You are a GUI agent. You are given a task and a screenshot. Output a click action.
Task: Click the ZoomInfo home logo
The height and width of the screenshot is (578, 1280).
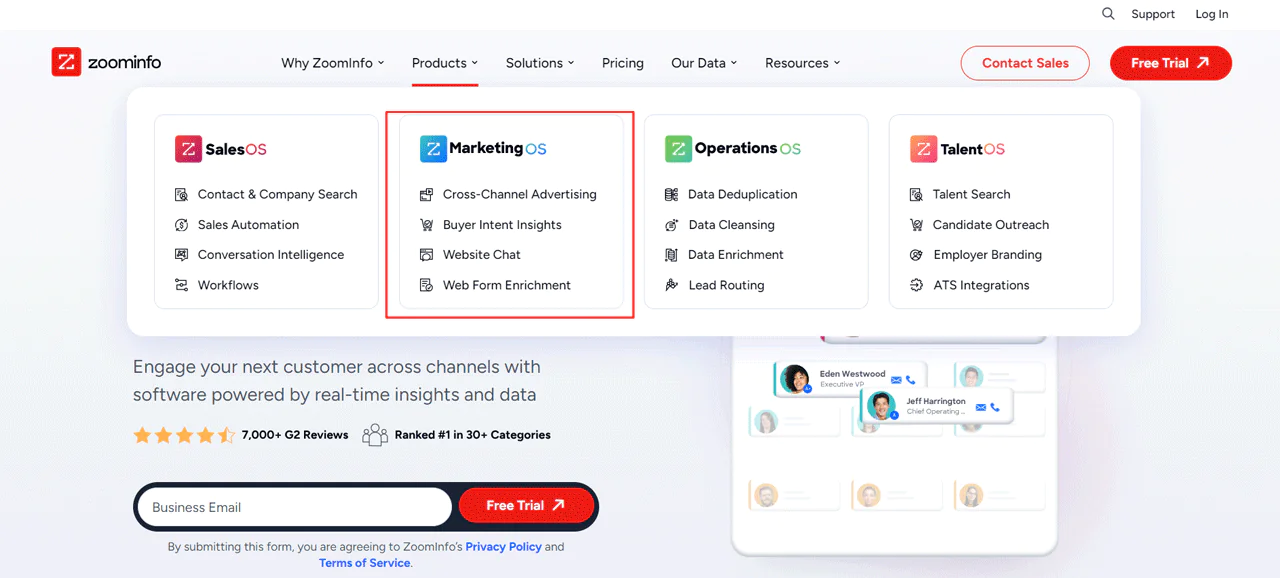click(x=105, y=61)
